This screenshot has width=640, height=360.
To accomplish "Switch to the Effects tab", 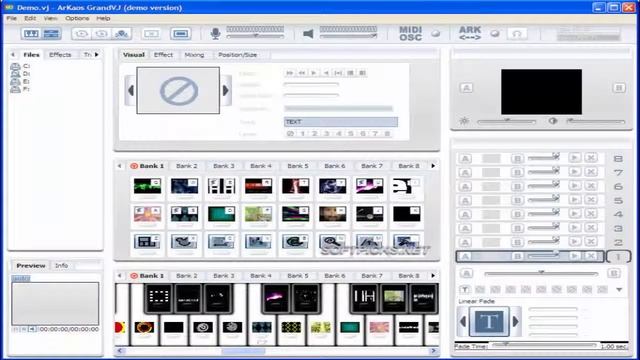I will [60, 55].
